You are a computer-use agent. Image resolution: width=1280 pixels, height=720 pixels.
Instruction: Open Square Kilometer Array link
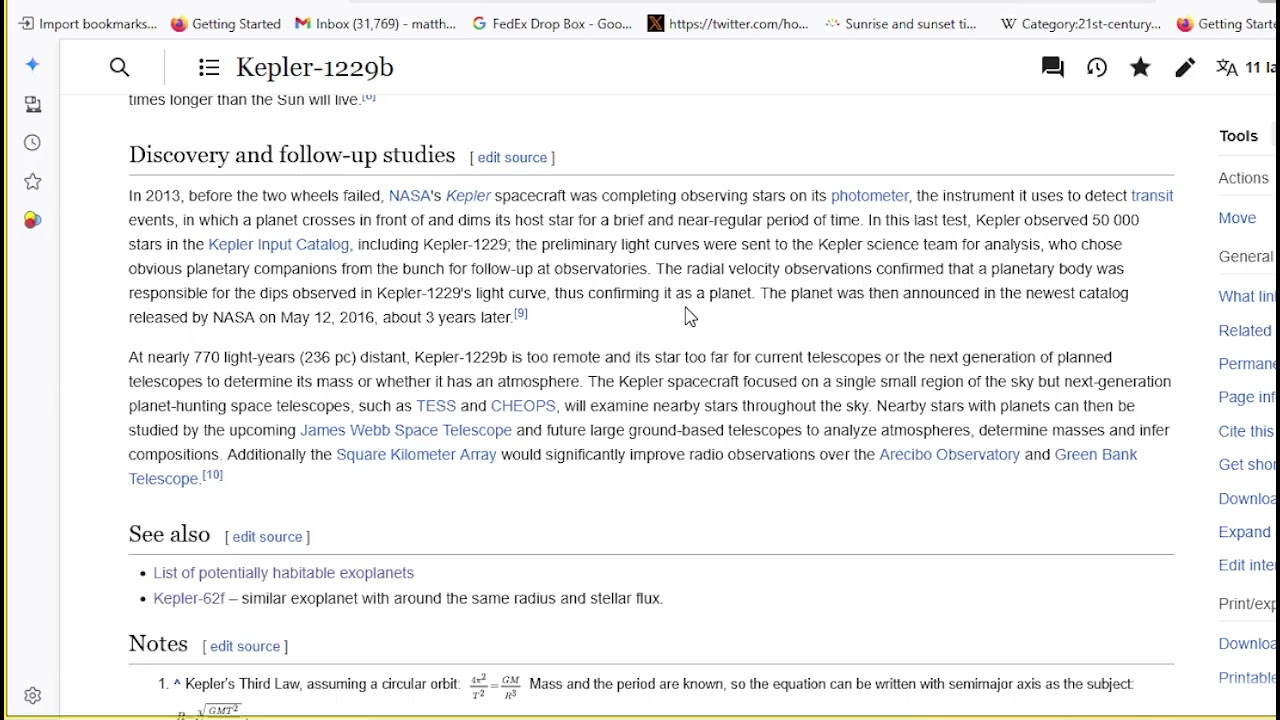[x=416, y=454]
